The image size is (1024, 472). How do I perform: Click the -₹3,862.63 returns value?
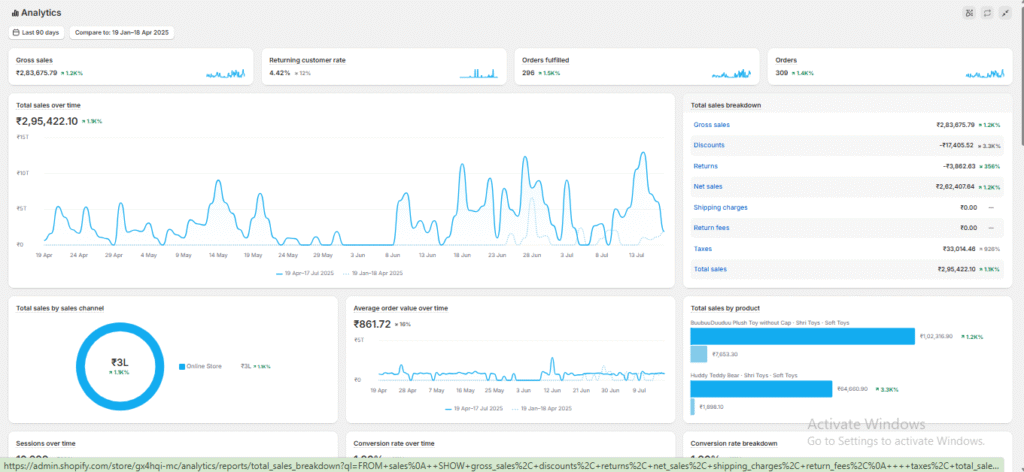tap(959, 166)
